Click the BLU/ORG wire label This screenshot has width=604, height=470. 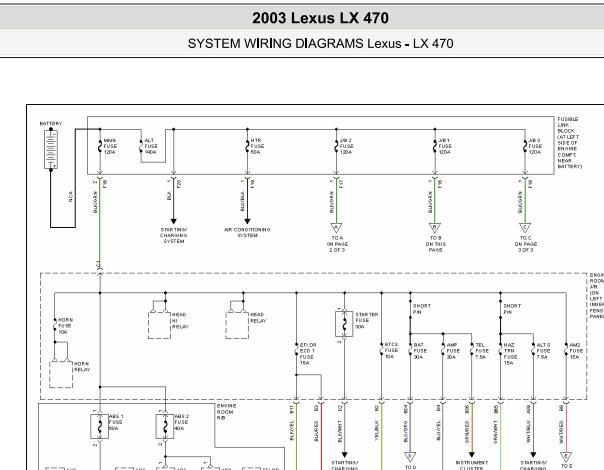[x=406, y=431]
